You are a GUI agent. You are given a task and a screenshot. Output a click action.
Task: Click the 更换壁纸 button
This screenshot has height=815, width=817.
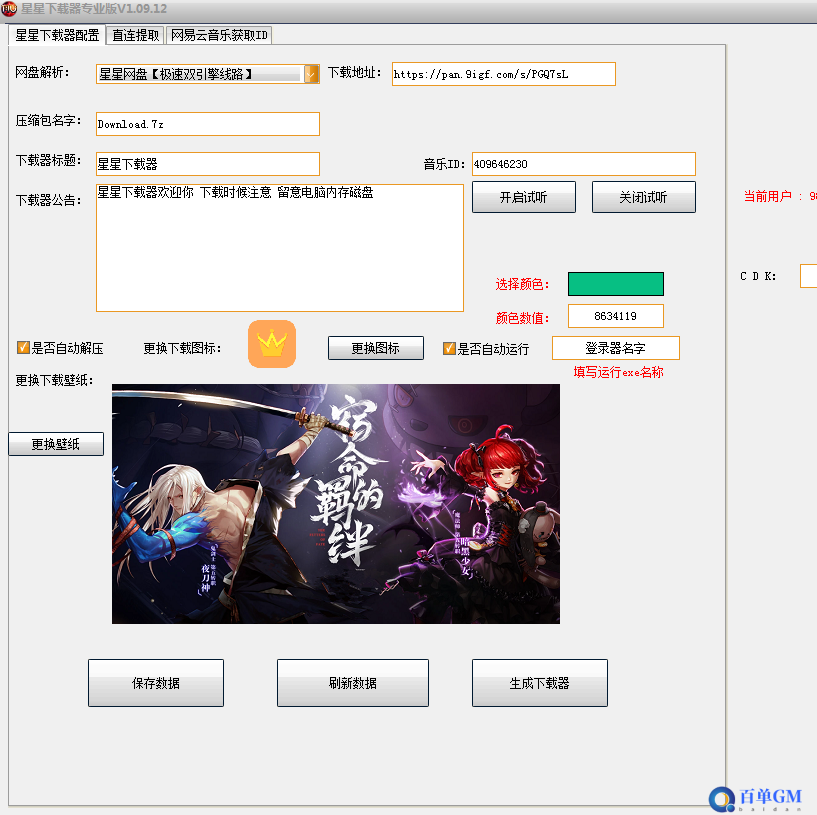56,444
